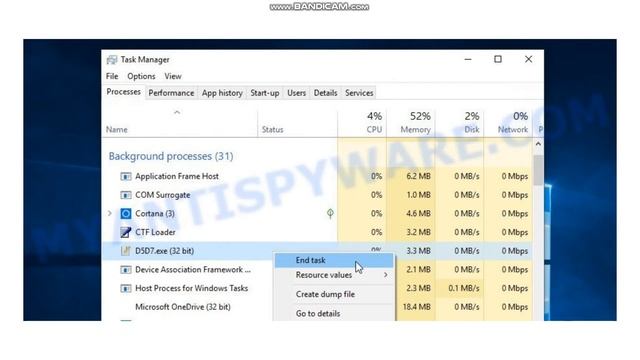Click the CTF Loader pen icon

click(126, 232)
